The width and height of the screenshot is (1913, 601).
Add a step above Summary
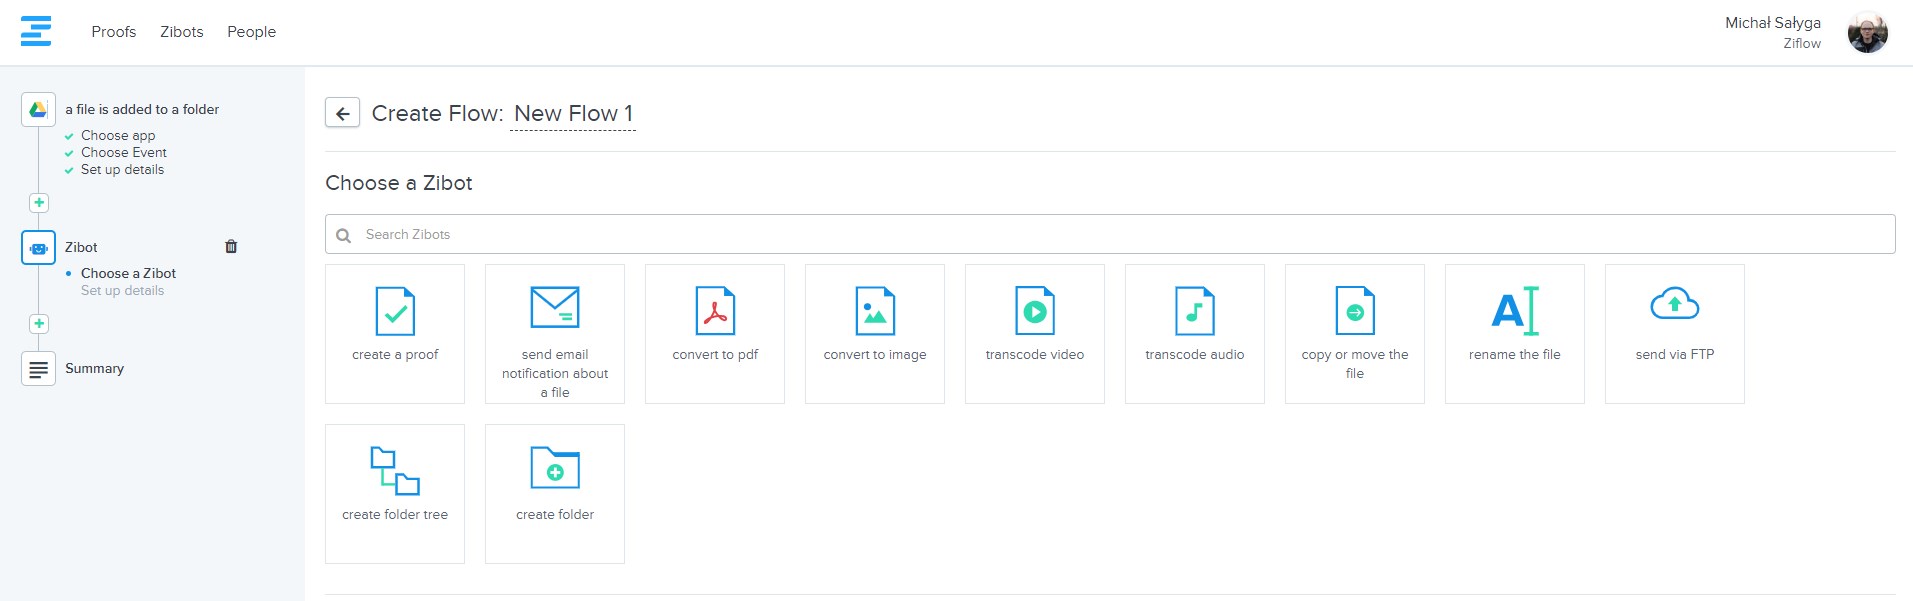tap(39, 324)
